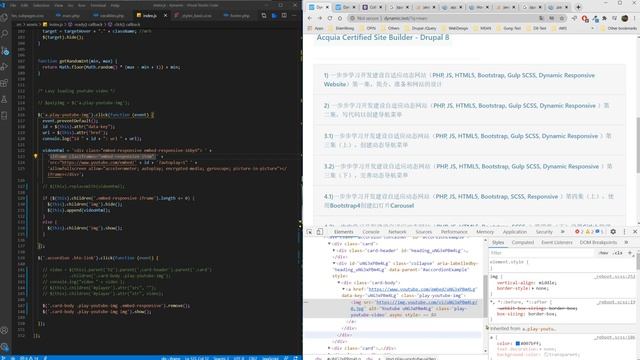This screenshot has height=360, width=640.
Task: Switch to the Security DevTools tab
Action: pos(544,232)
